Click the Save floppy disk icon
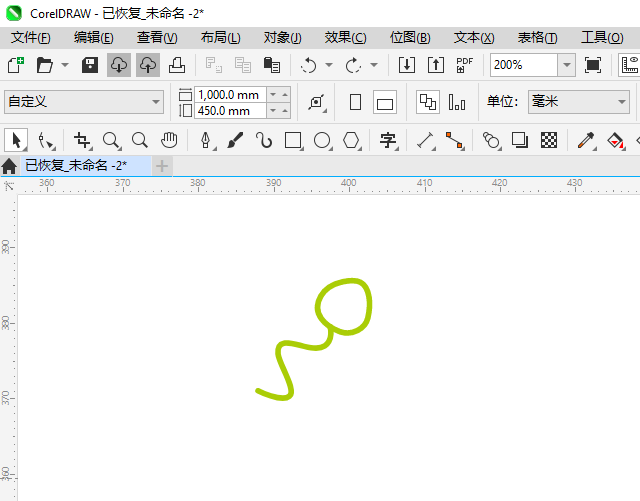 point(89,65)
